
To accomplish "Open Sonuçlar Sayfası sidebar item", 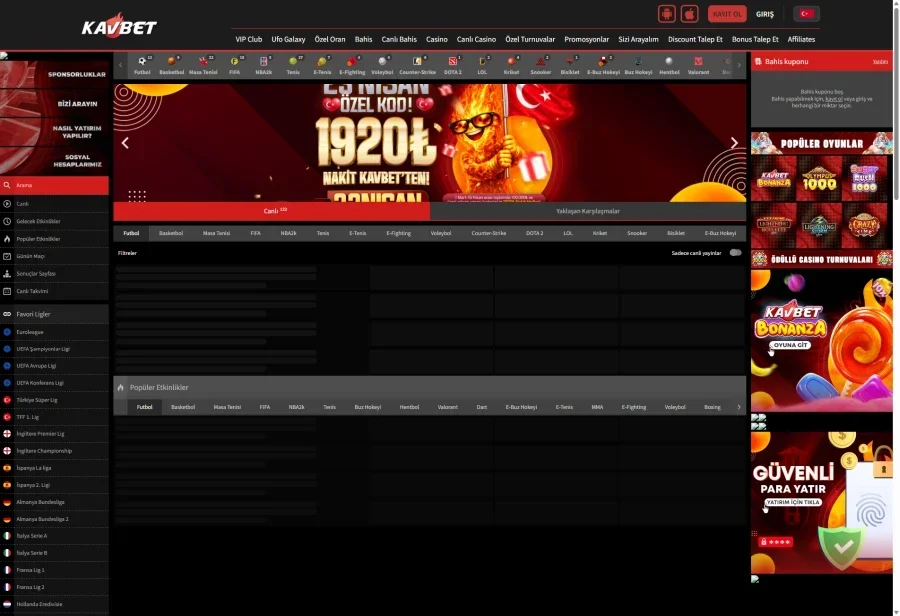I will point(55,274).
